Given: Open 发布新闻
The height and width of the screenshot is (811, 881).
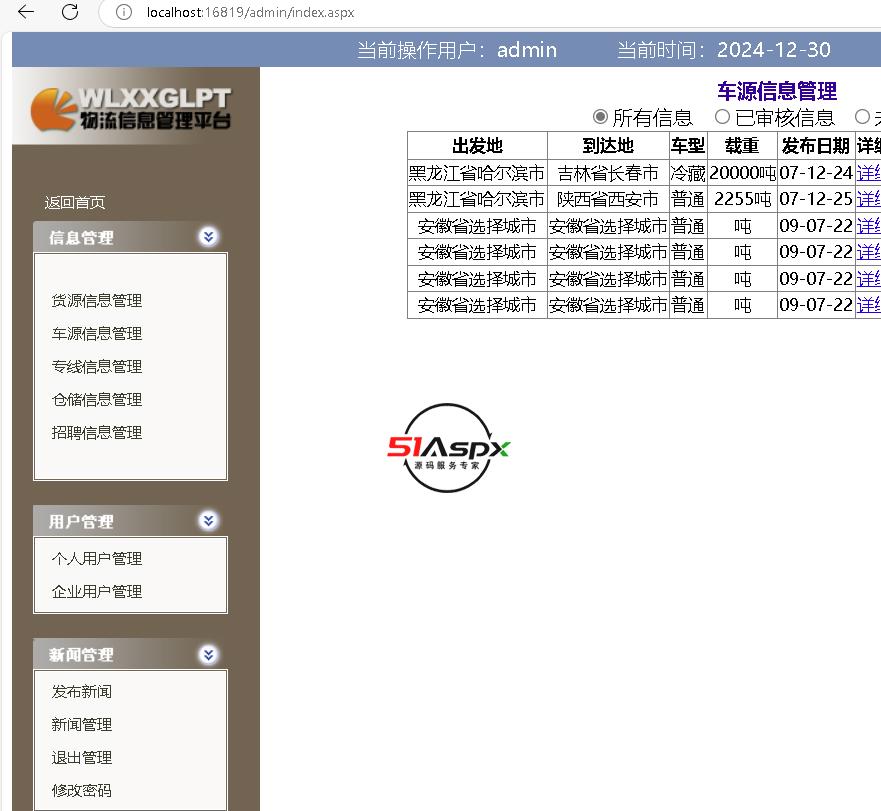Looking at the screenshot, I should (x=81, y=692).
